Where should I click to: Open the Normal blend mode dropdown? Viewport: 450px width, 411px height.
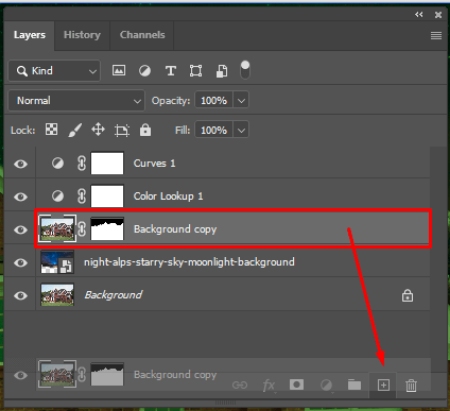(x=76, y=100)
